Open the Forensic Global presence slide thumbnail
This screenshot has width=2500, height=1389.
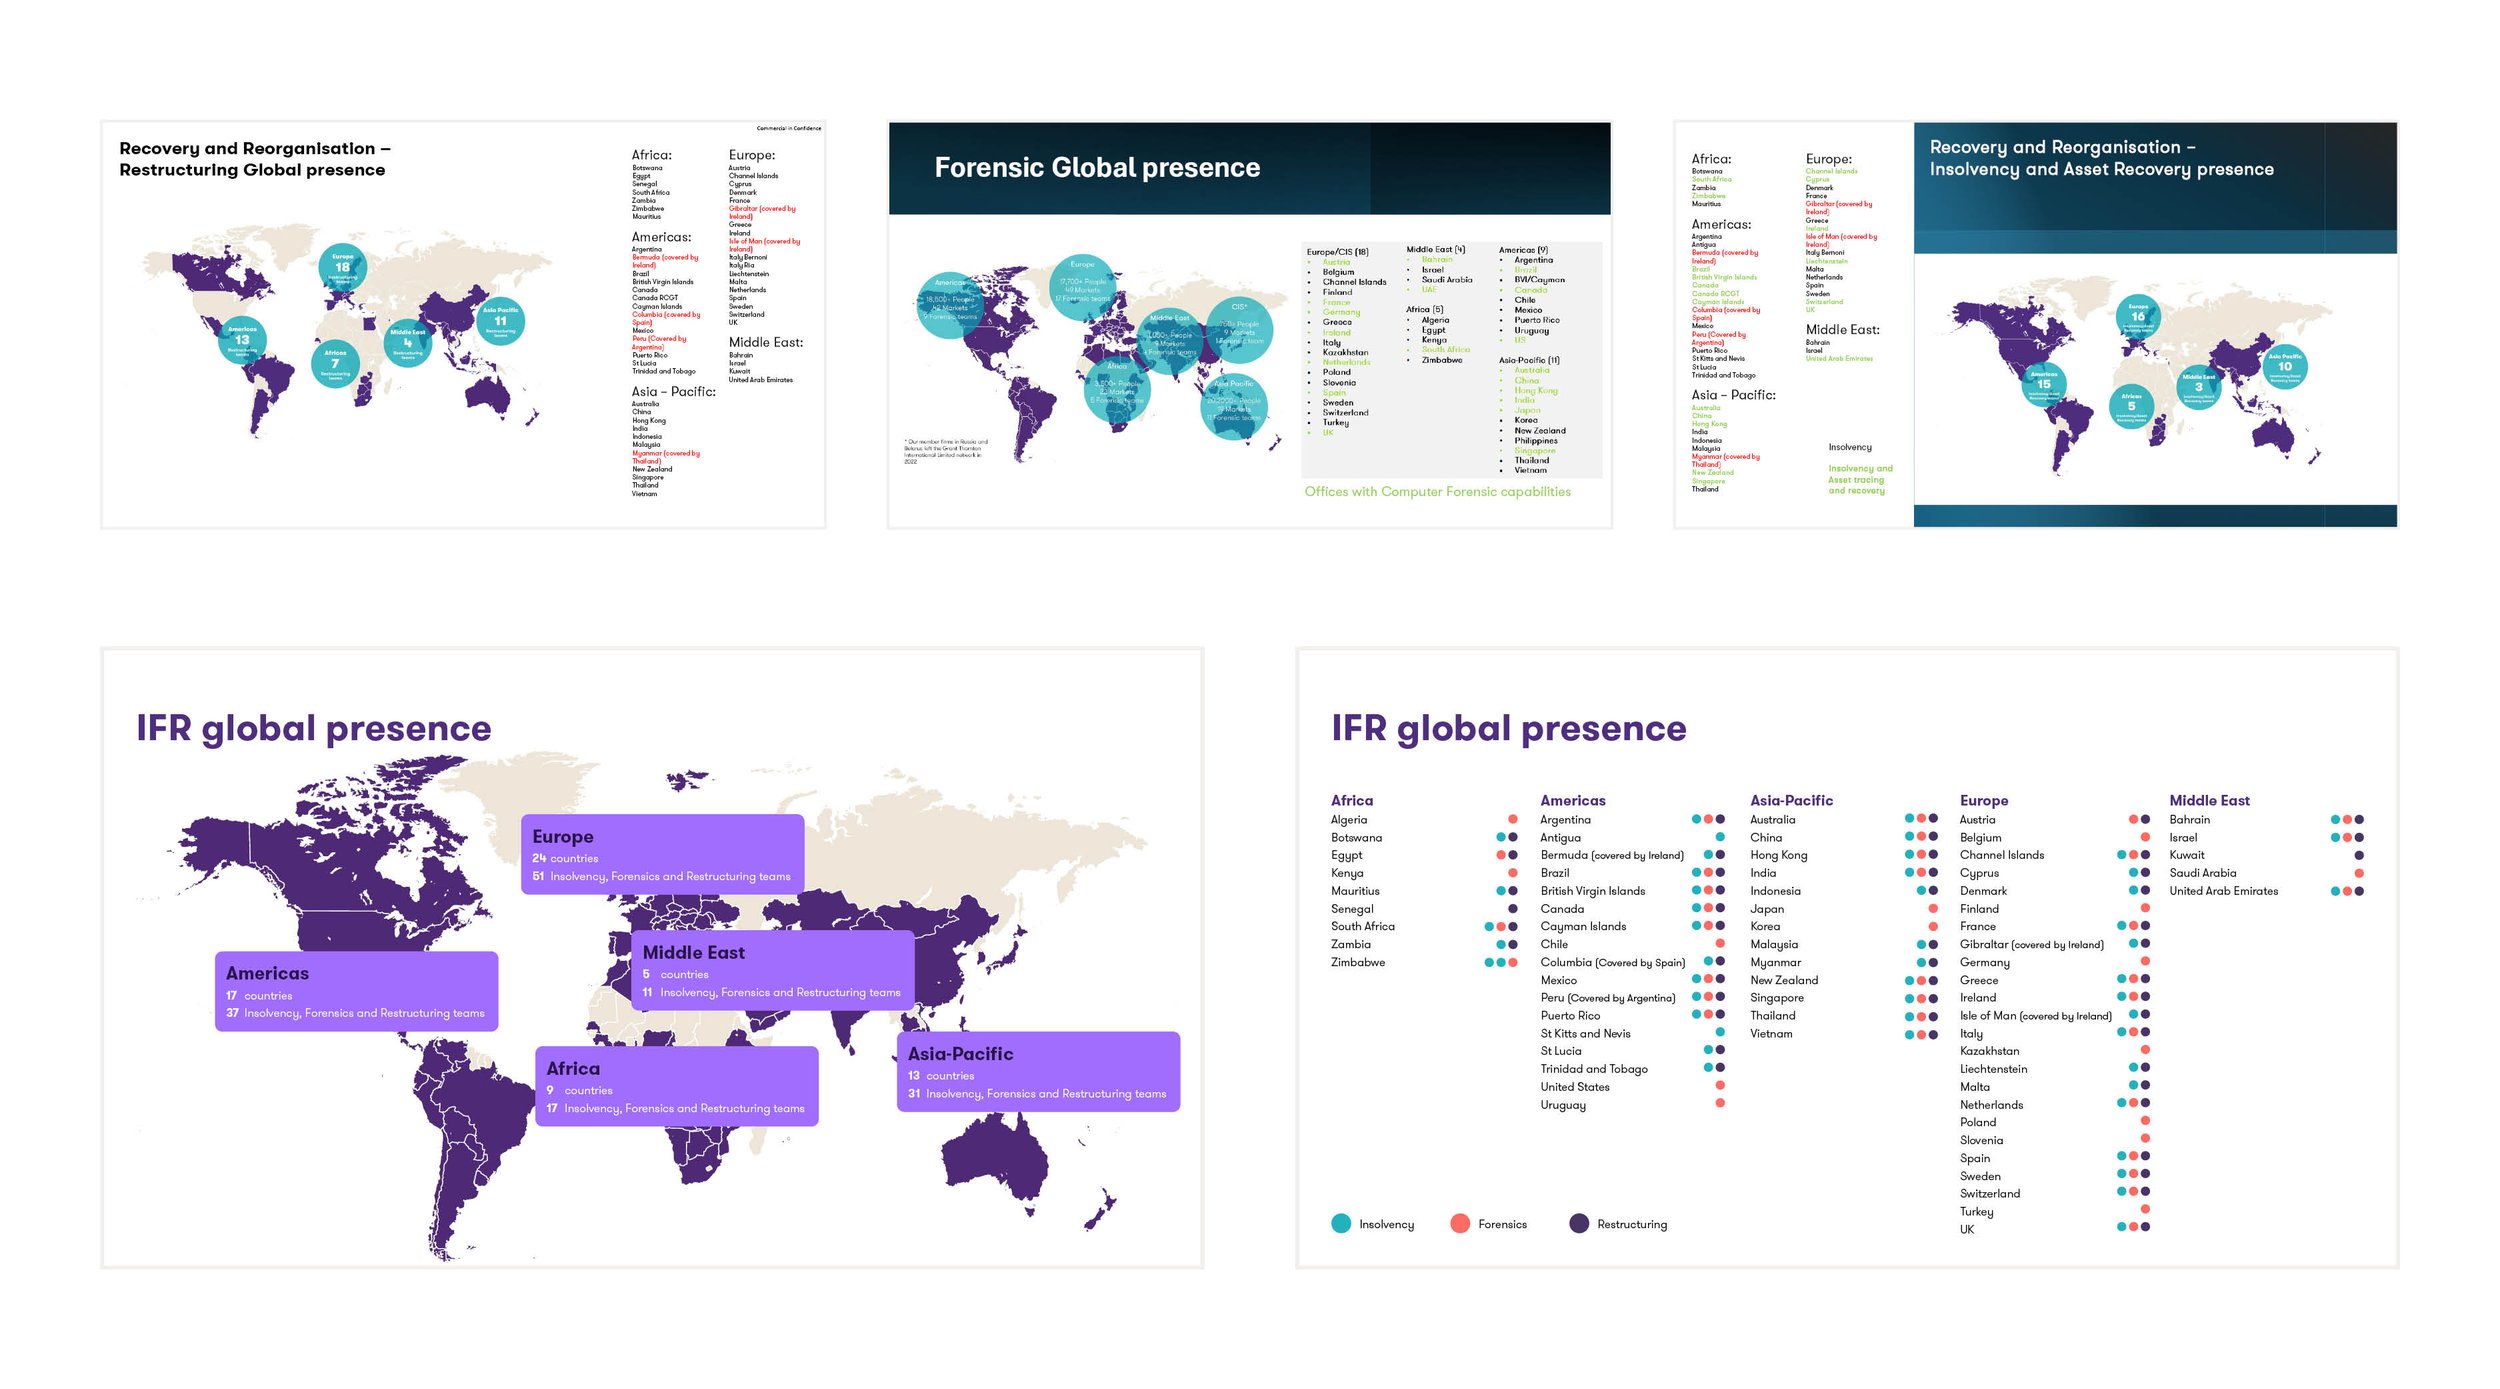point(1248,325)
